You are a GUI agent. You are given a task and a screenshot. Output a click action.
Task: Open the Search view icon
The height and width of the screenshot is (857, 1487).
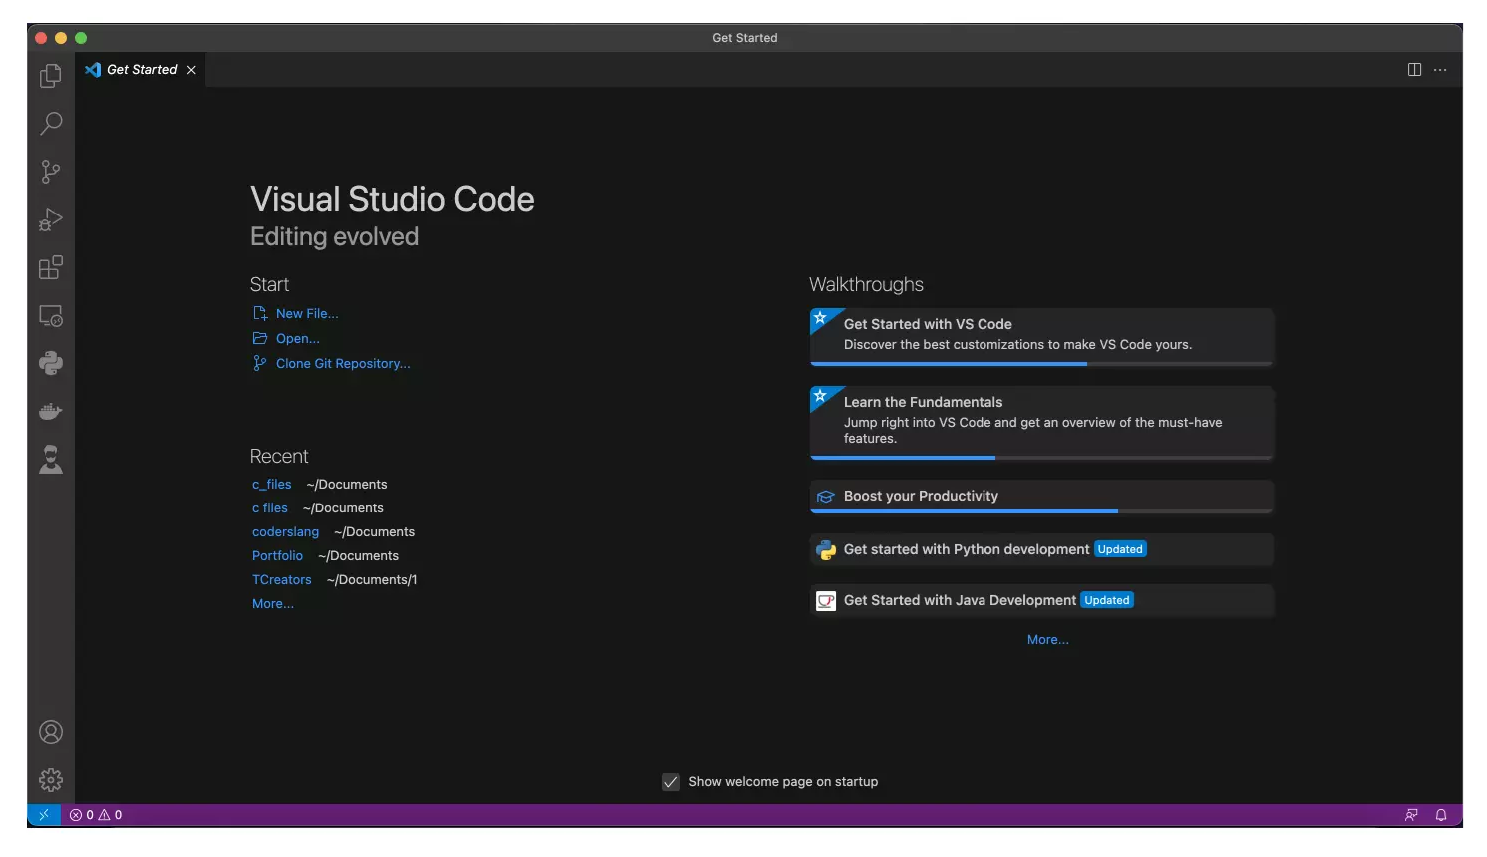[51, 124]
